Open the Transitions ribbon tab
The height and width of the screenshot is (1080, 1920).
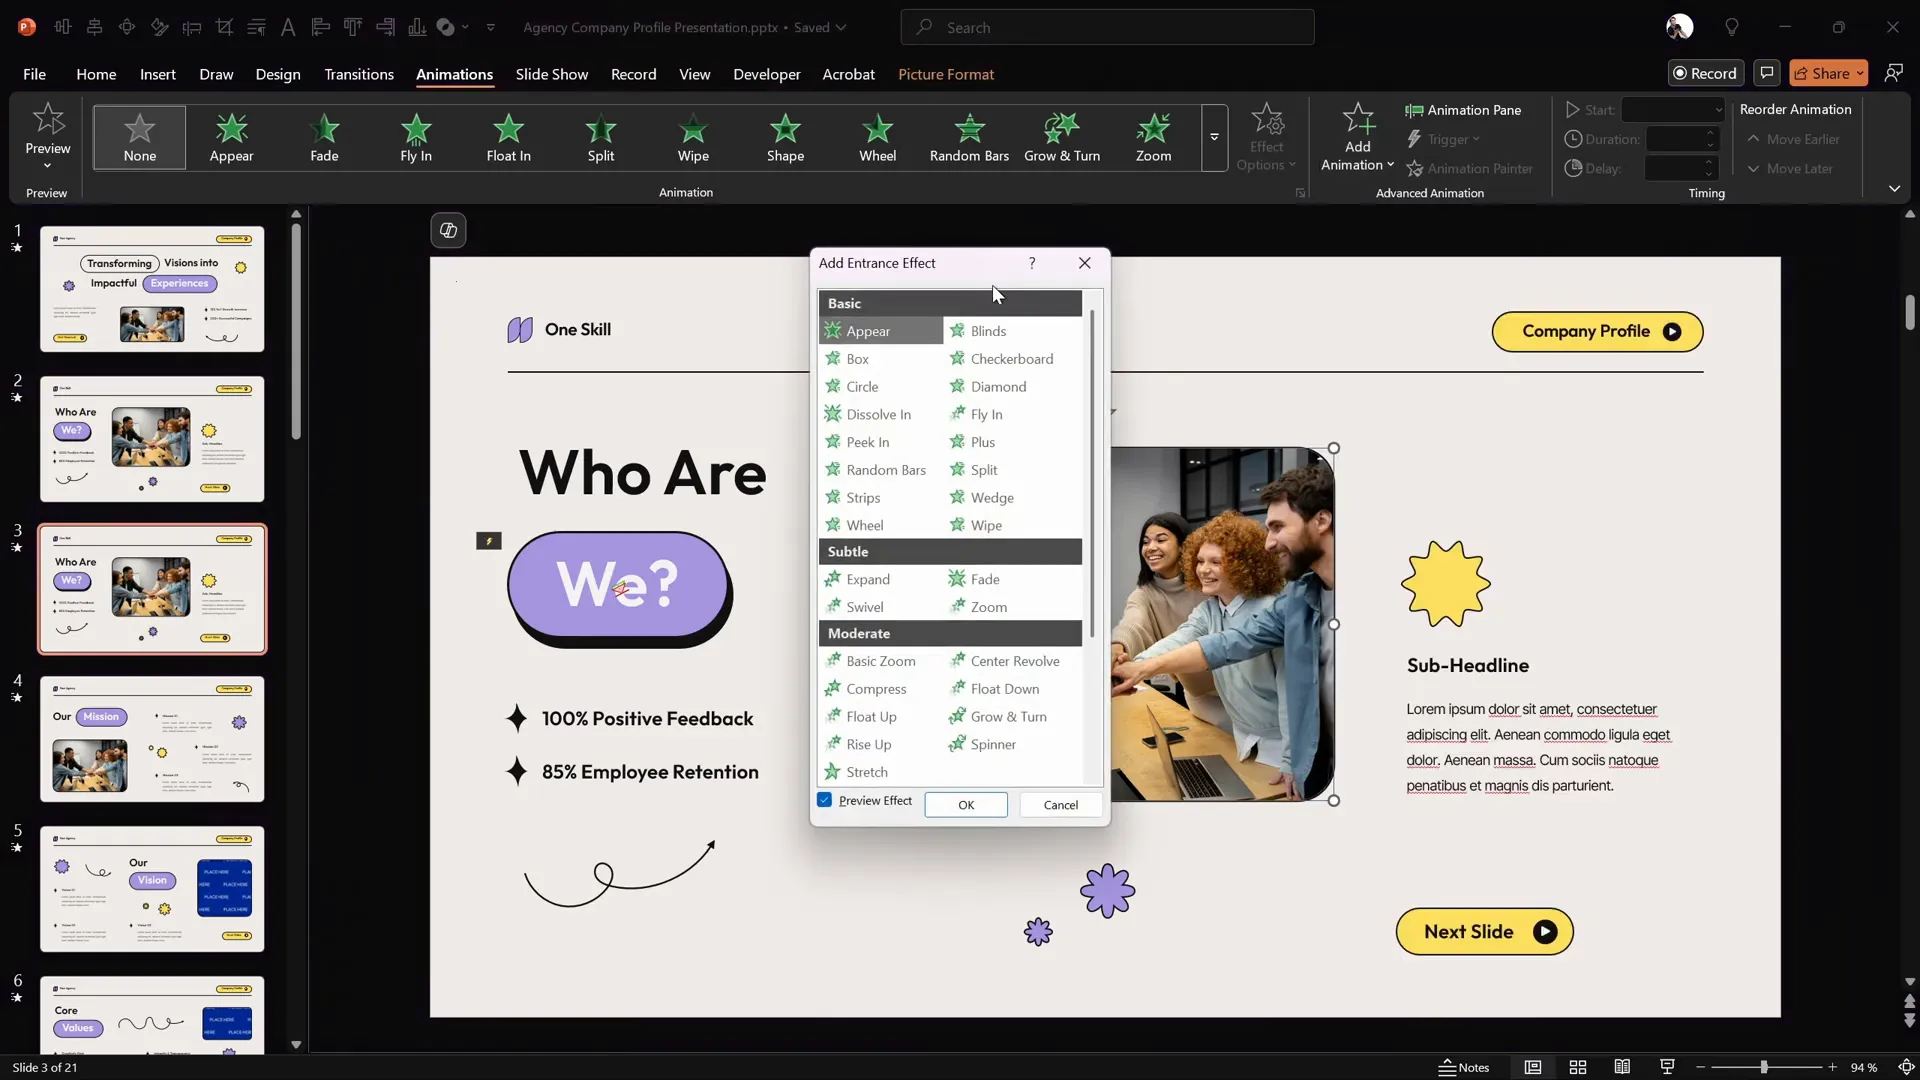point(359,74)
